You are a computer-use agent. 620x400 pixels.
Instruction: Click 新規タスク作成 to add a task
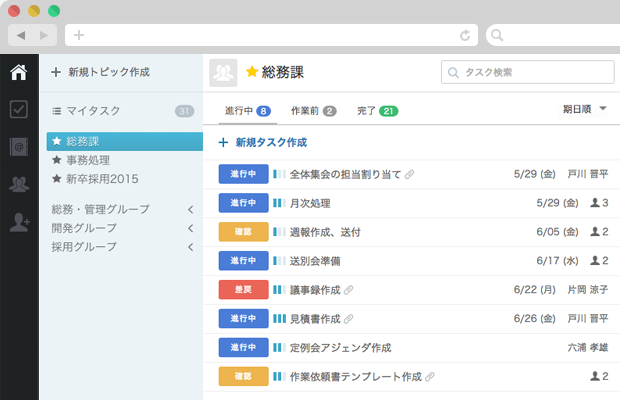coord(263,143)
